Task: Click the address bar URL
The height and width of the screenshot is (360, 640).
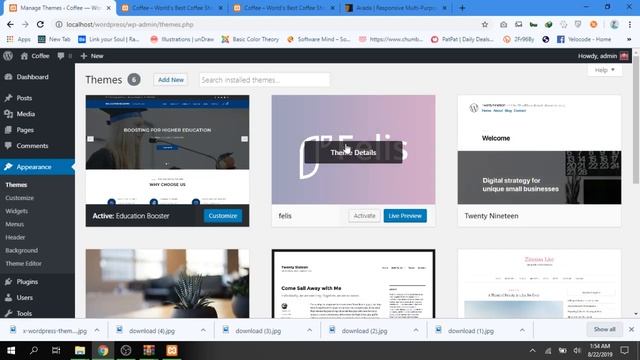Action: point(130,24)
